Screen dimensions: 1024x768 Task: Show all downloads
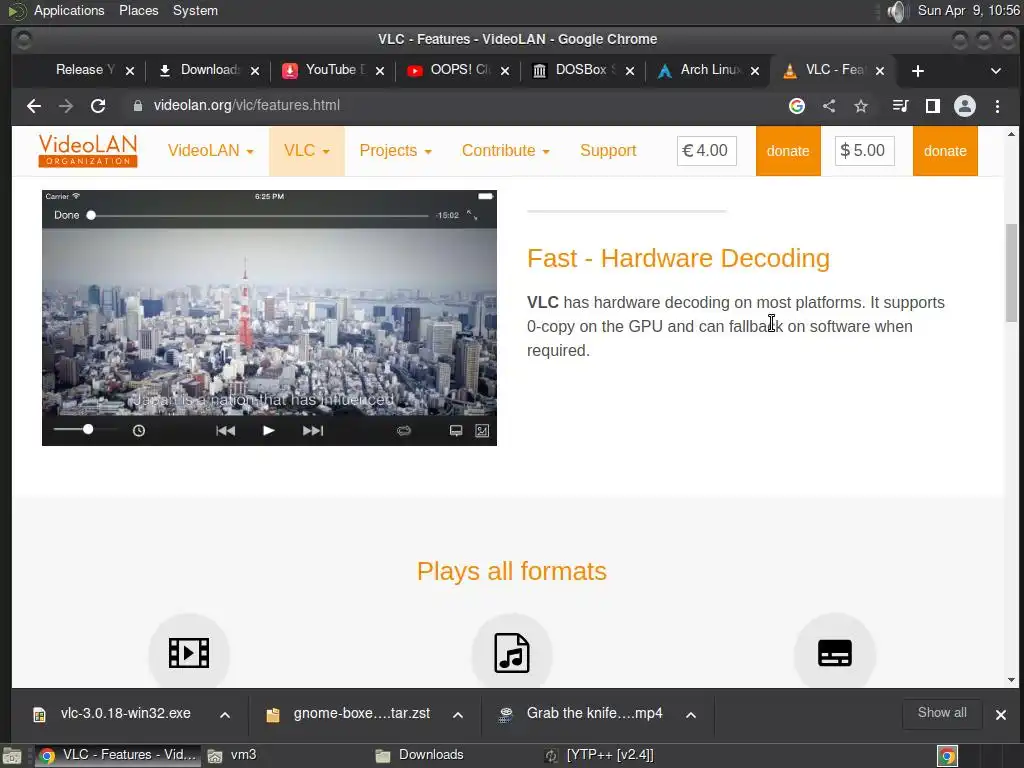942,713
